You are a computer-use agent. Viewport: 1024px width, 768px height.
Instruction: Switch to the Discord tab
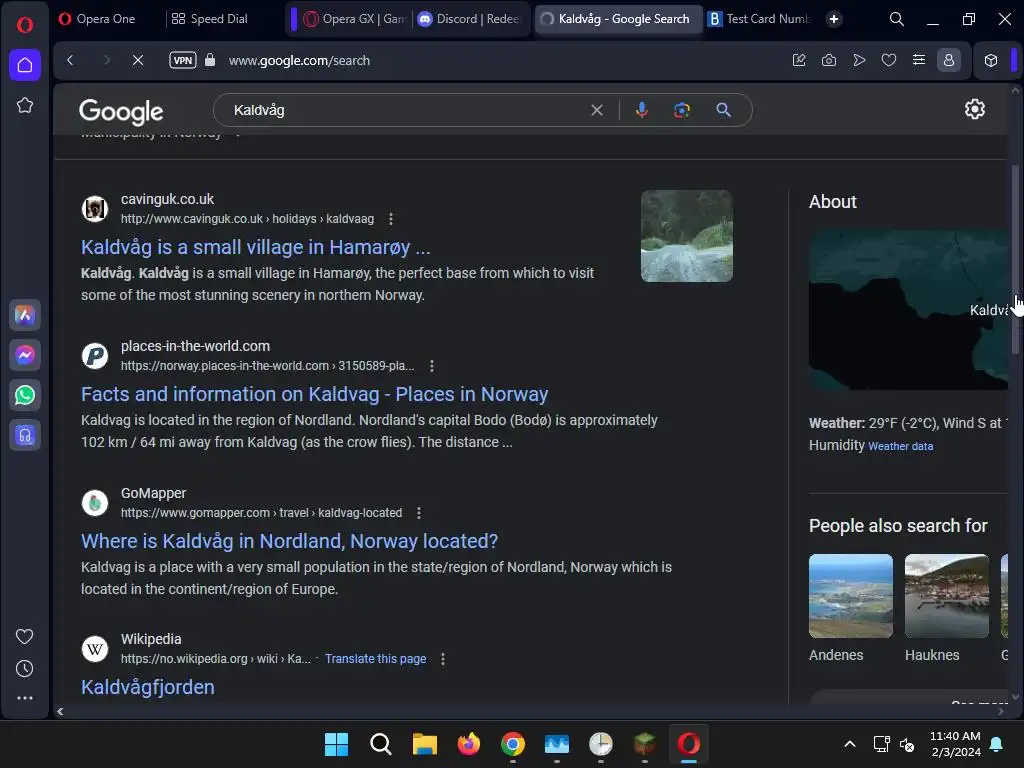[470, 19]
